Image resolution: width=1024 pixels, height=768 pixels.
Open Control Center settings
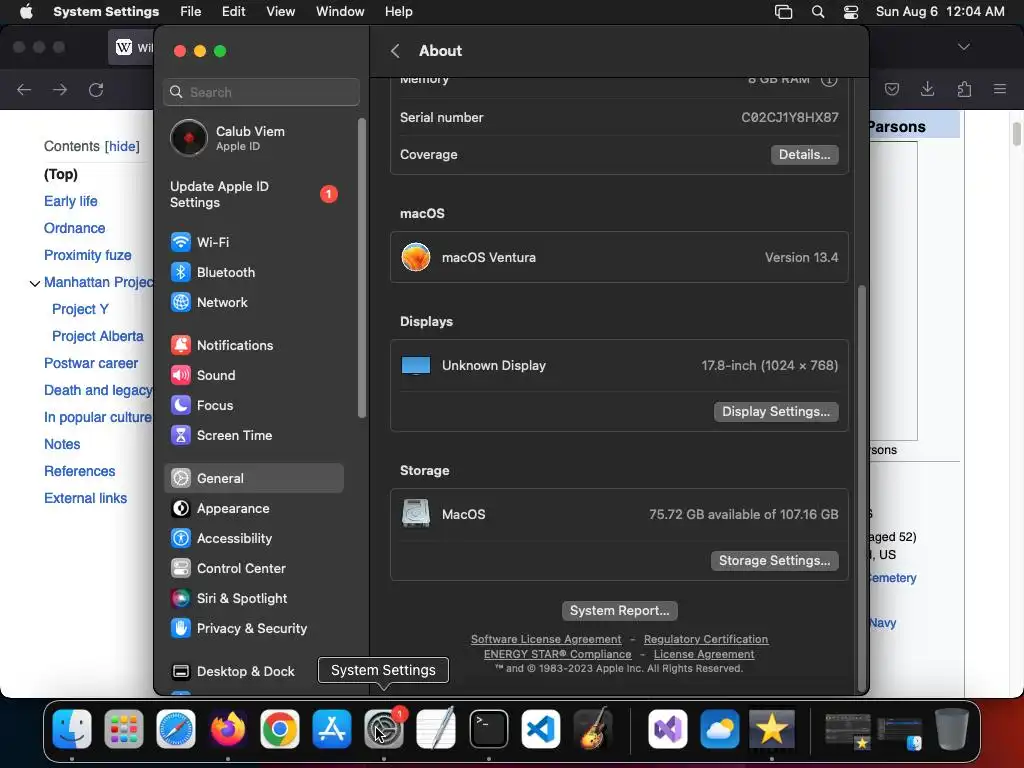pos(253,568)
